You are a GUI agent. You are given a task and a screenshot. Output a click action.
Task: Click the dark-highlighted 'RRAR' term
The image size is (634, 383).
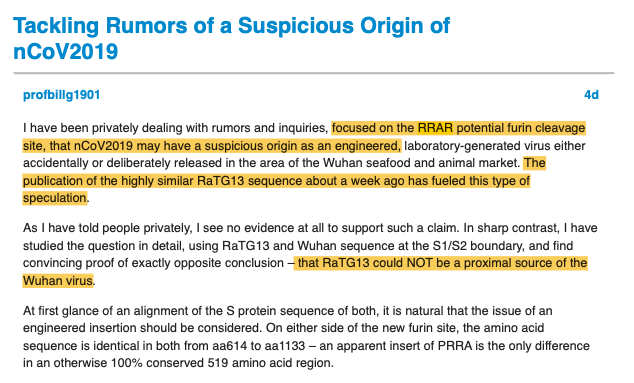[x=435, y=128]
